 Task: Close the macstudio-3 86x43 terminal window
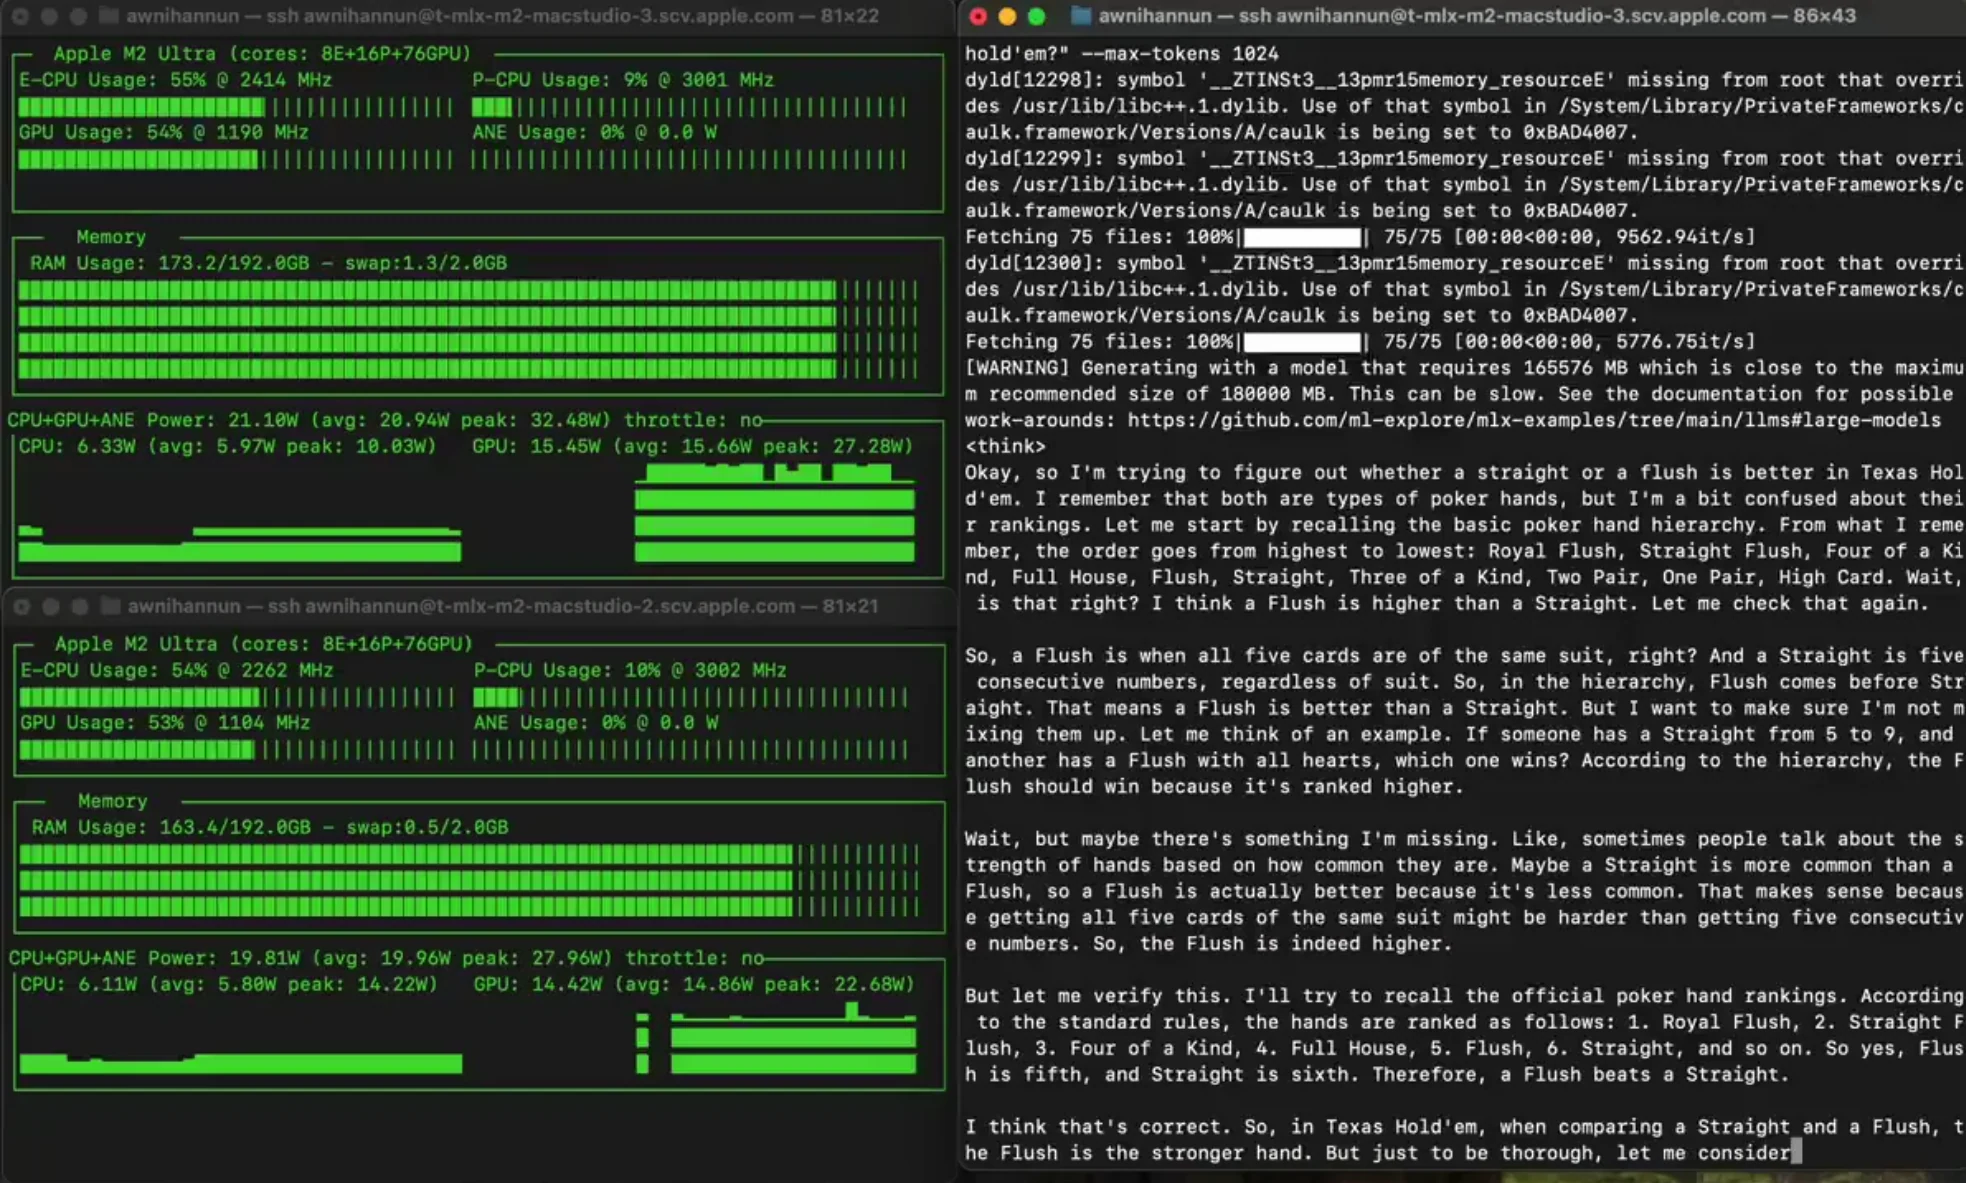(978, 16)
